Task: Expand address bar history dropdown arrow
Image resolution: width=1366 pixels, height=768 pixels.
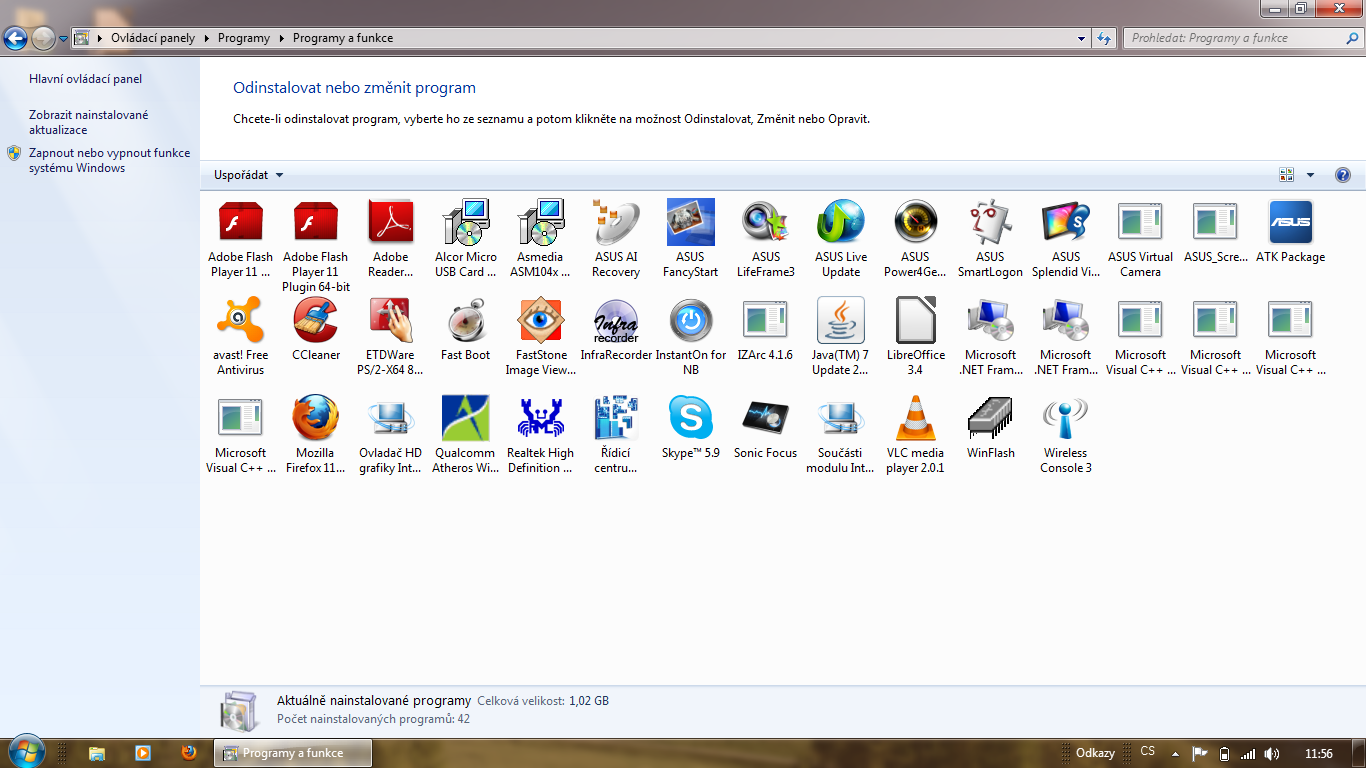Action: 1082,38
